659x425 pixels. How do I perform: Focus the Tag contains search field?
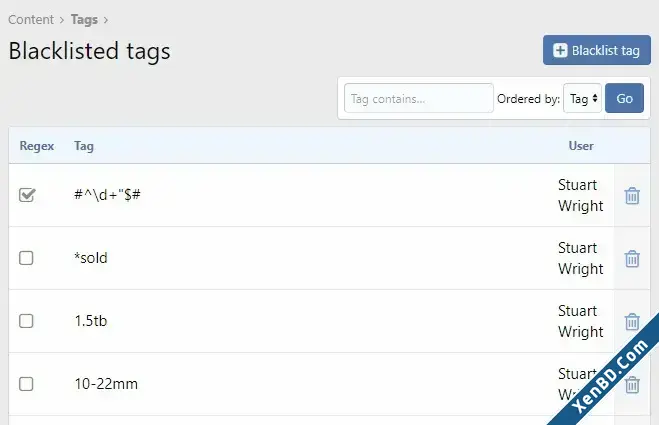click(x=419, y=98)
